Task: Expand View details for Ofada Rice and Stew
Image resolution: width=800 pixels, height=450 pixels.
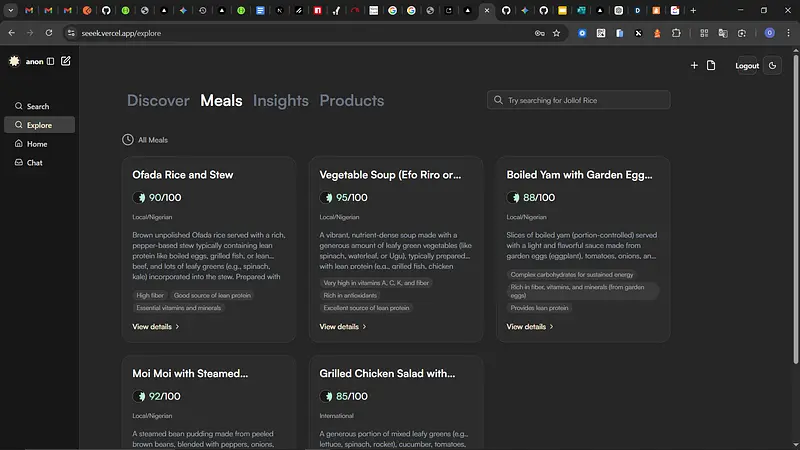Action: [x=155, y=326]
